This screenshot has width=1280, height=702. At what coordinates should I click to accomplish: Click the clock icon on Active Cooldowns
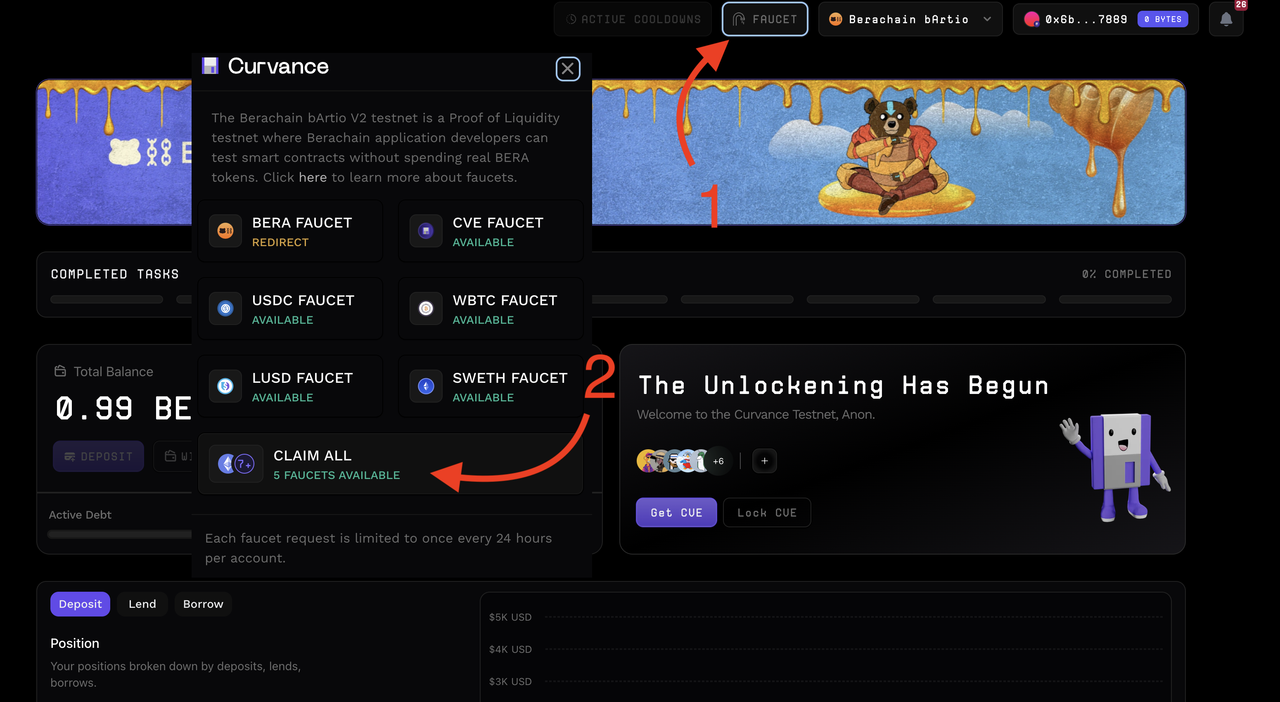572,19
